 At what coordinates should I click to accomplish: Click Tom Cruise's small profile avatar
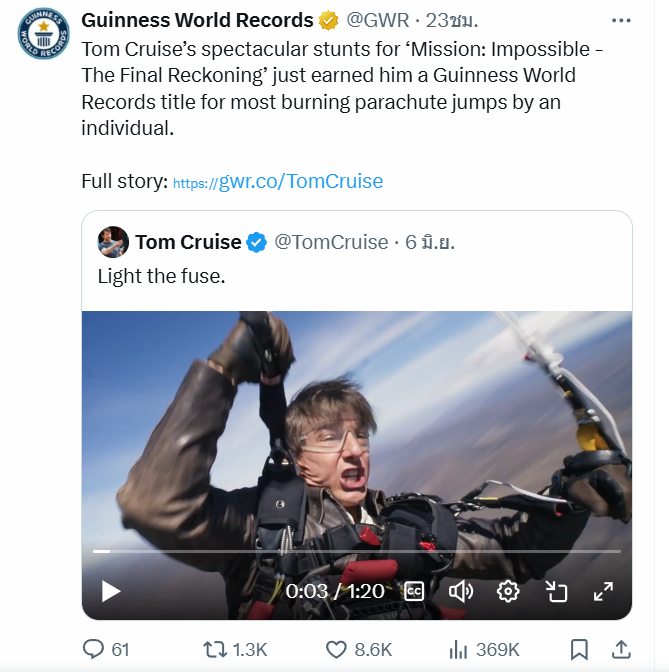[112, 242]
